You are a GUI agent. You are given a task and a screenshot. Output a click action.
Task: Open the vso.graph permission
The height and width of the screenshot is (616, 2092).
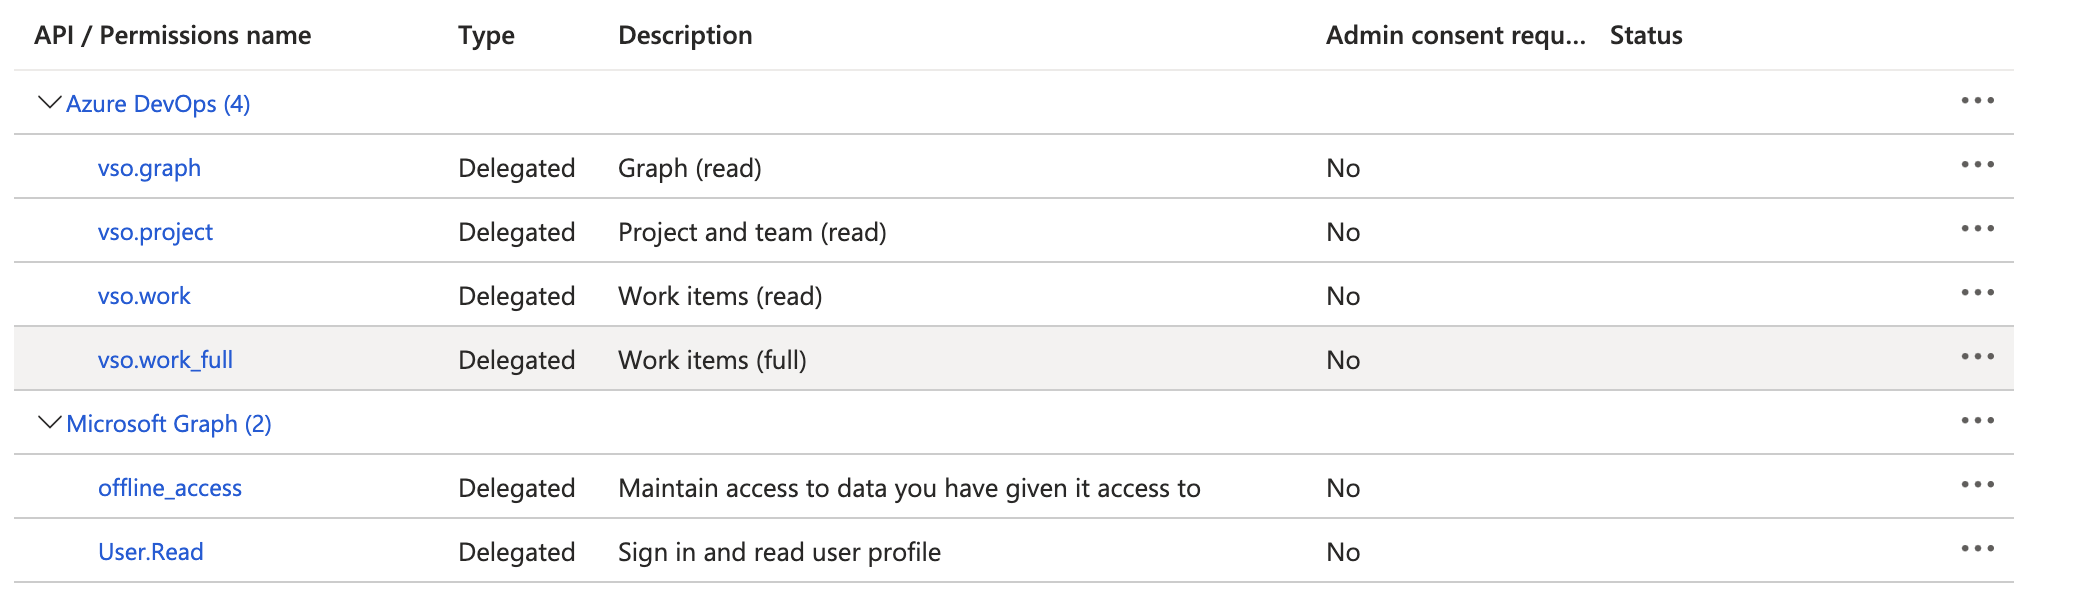pos(149,168)
